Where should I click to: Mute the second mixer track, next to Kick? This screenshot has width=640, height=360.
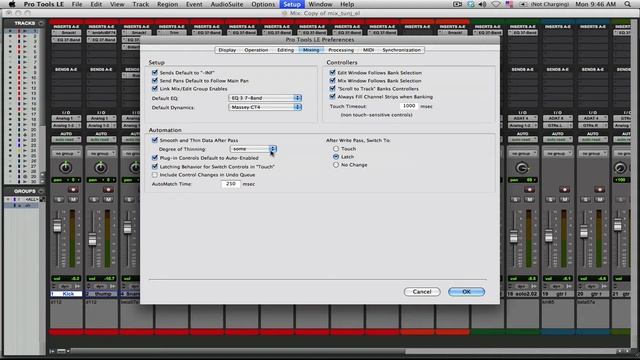[x=108, y=200]
